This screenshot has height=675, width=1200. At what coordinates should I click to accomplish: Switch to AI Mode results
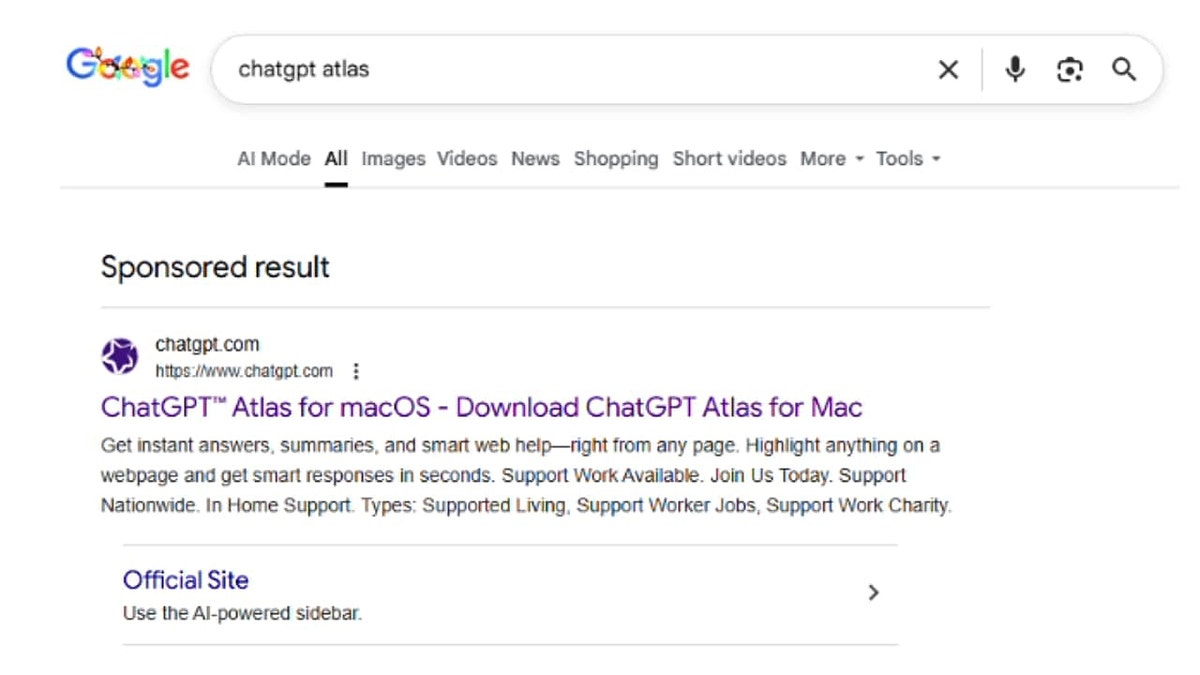pyautogui.click(x=273, y=158)
